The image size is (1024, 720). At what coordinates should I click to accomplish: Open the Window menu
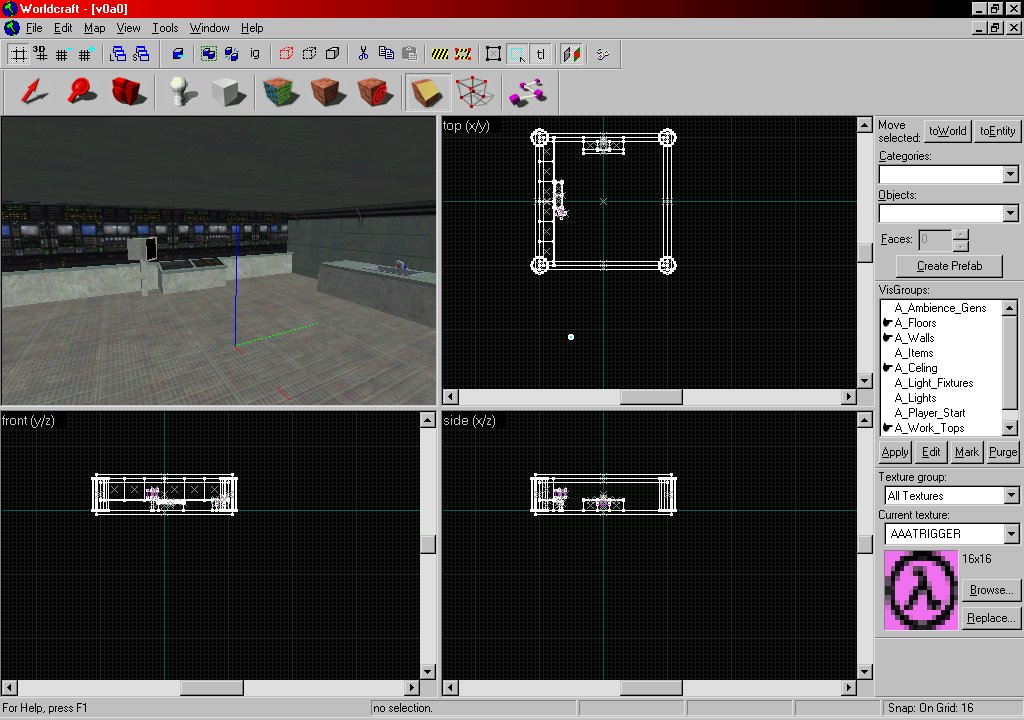pos(210,28)
